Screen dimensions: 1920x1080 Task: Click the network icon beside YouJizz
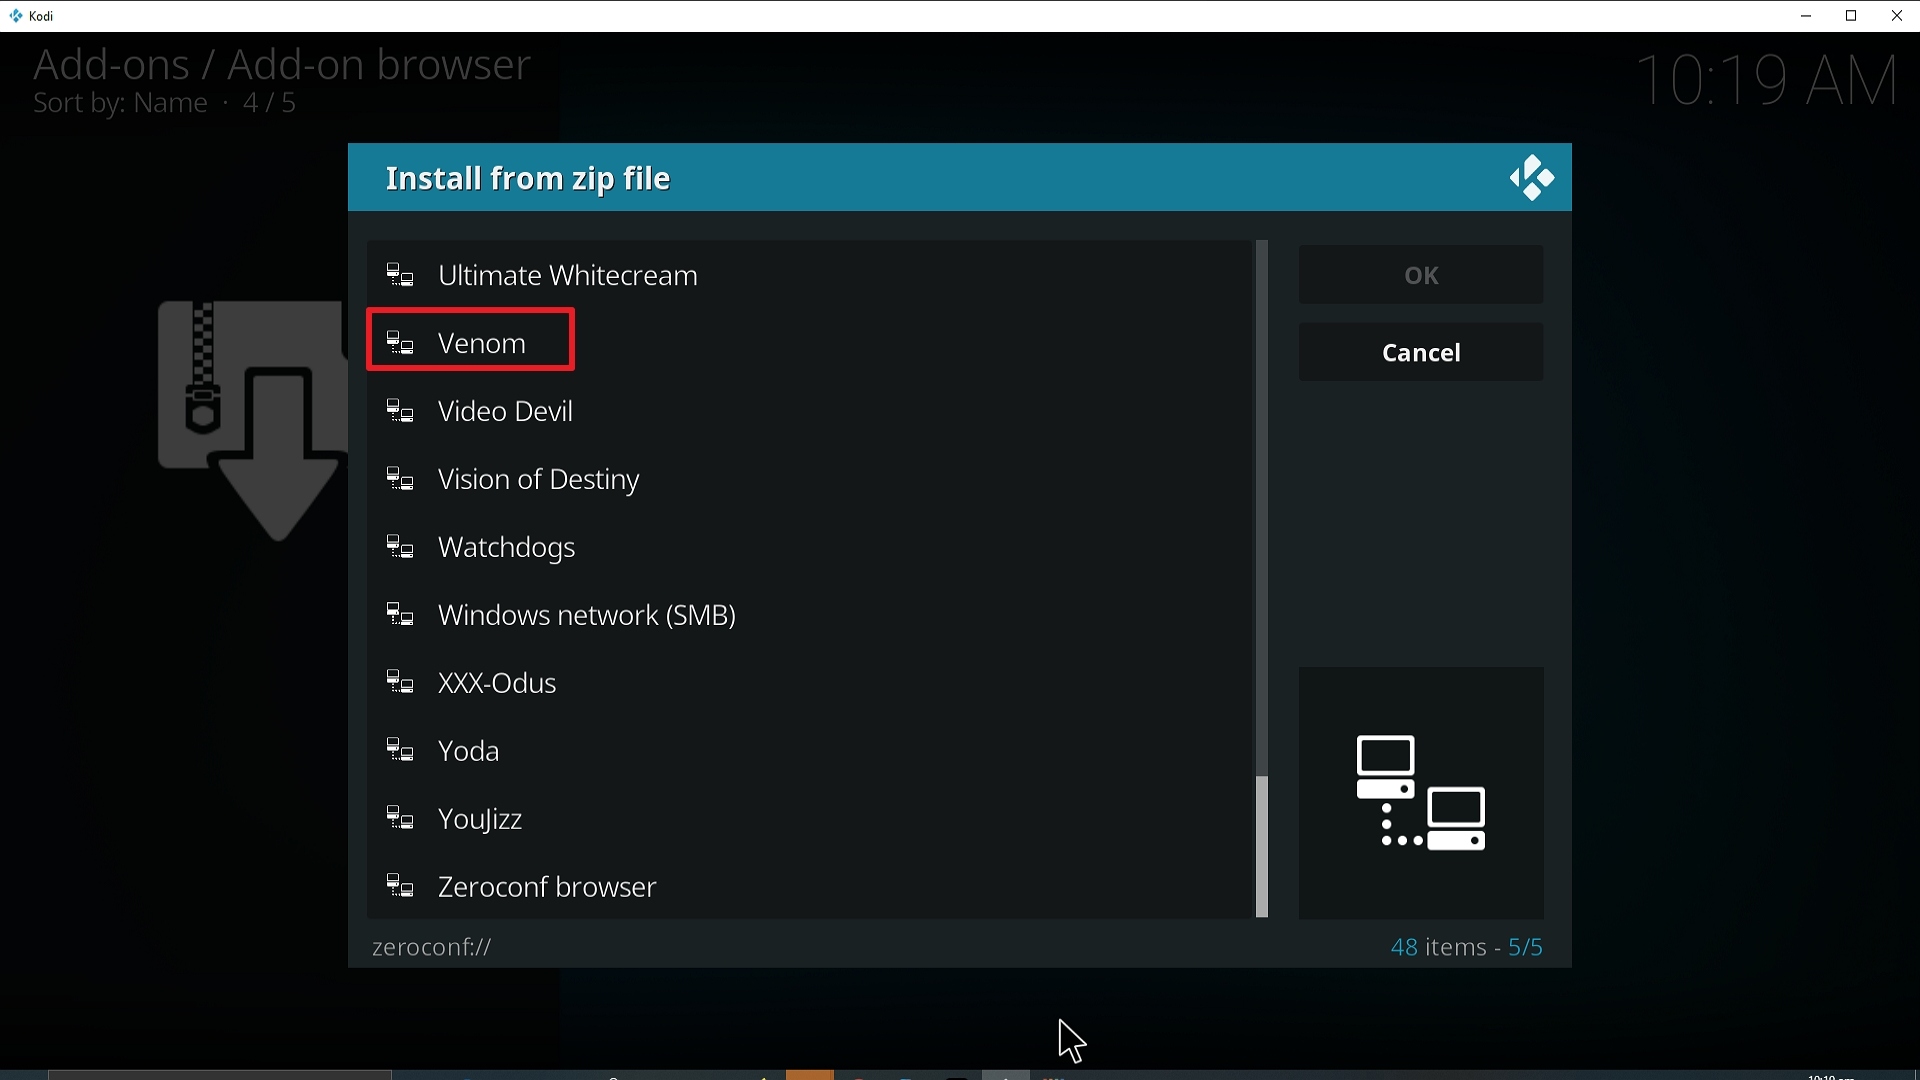401,820
